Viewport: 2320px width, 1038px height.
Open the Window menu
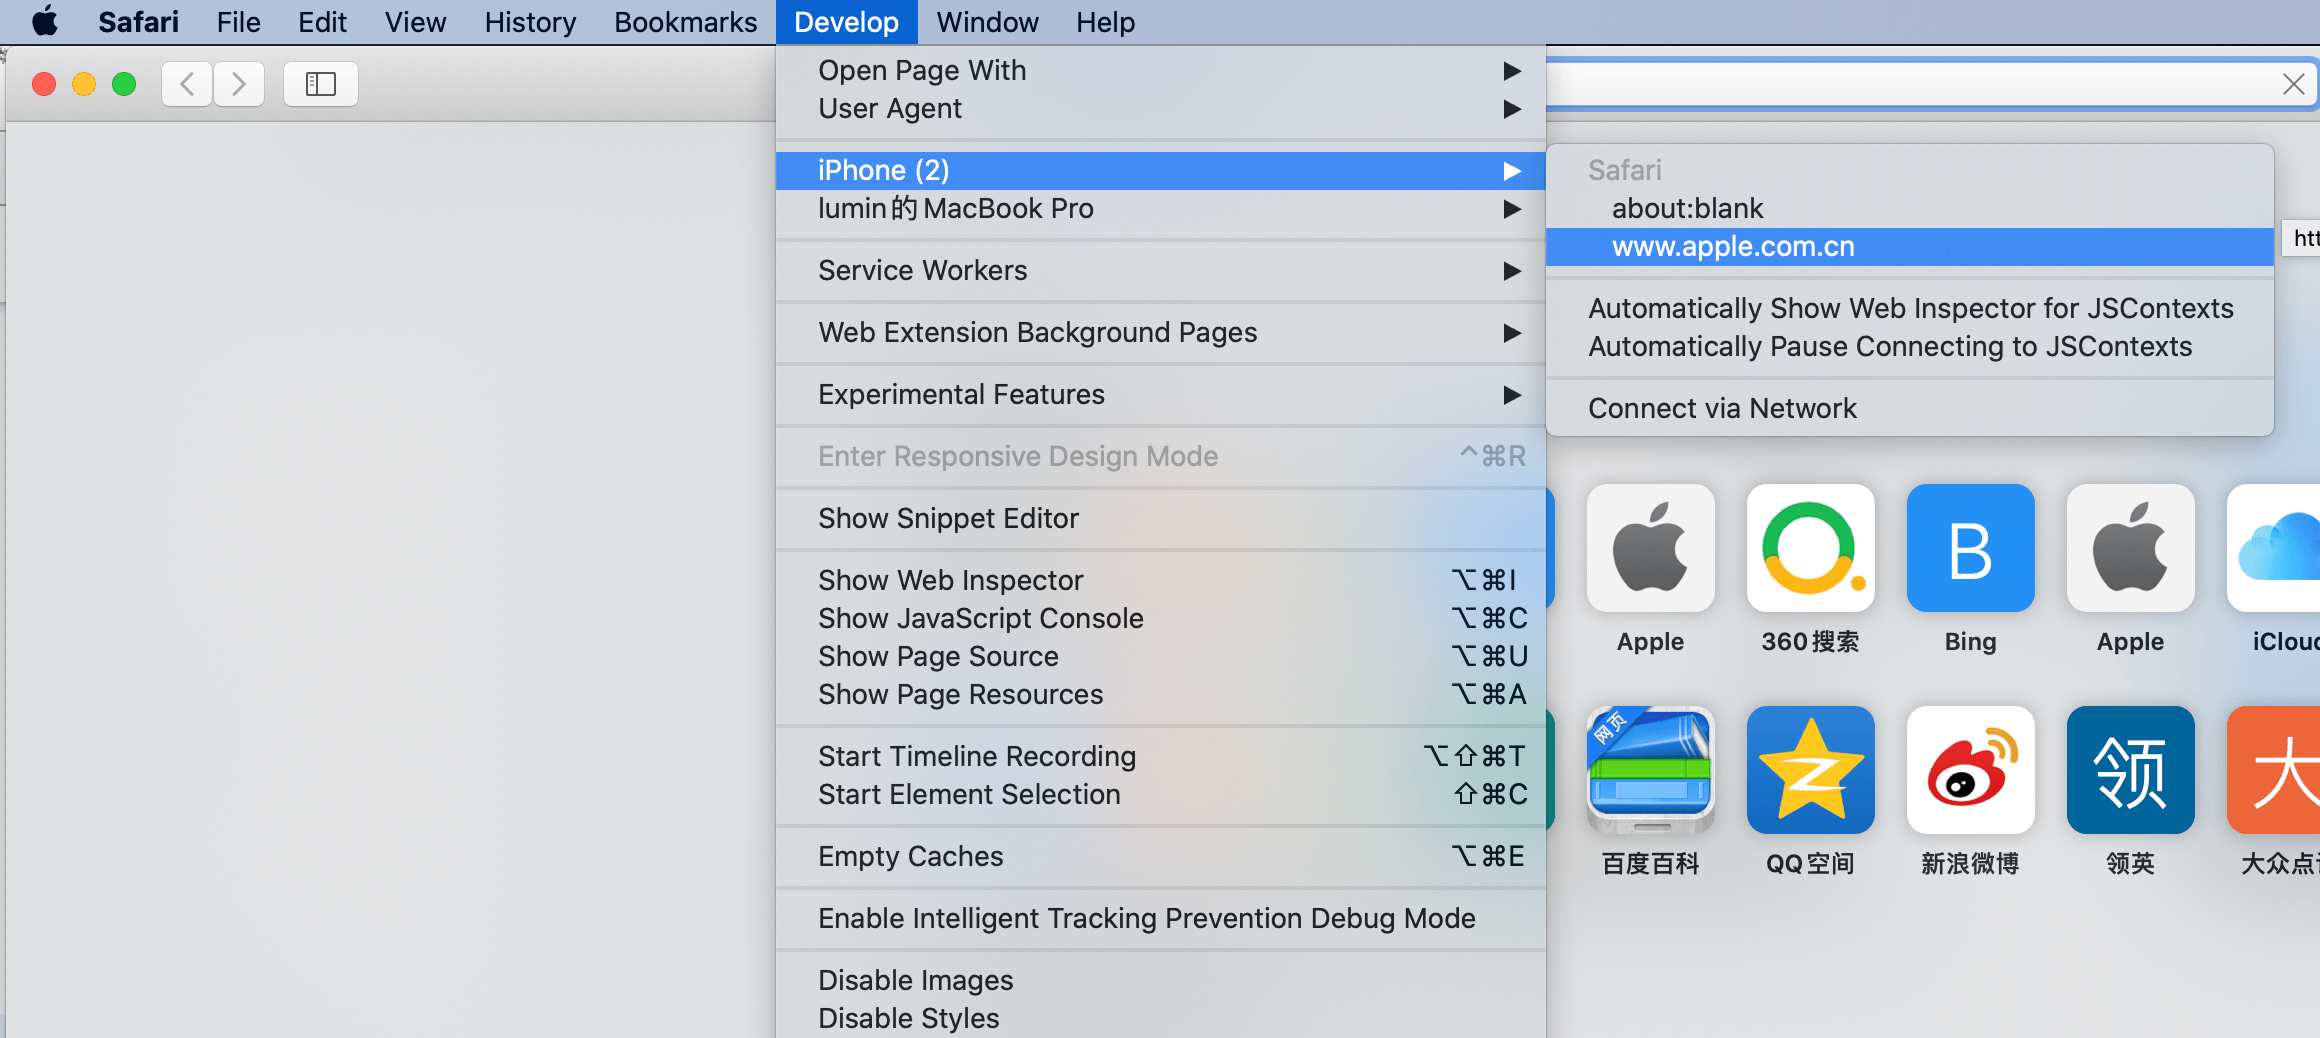[x=986, y=22]
